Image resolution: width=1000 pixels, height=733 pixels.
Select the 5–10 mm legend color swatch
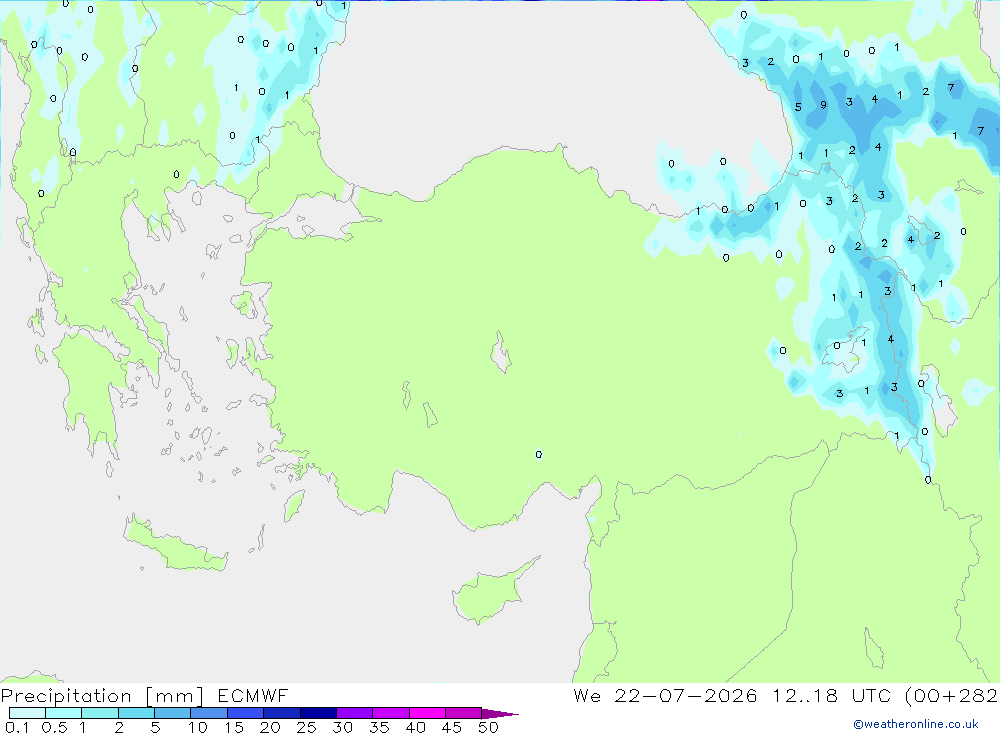click(172, 713)
